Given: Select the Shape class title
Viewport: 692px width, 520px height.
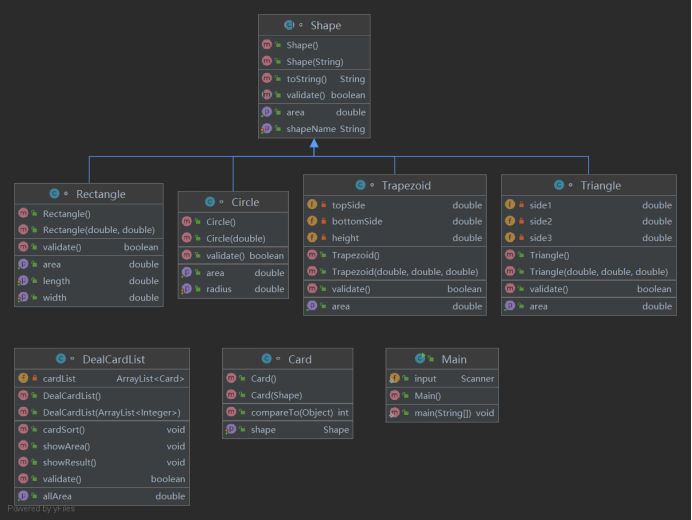Looking at the screenshot, I should click(326, 26).
